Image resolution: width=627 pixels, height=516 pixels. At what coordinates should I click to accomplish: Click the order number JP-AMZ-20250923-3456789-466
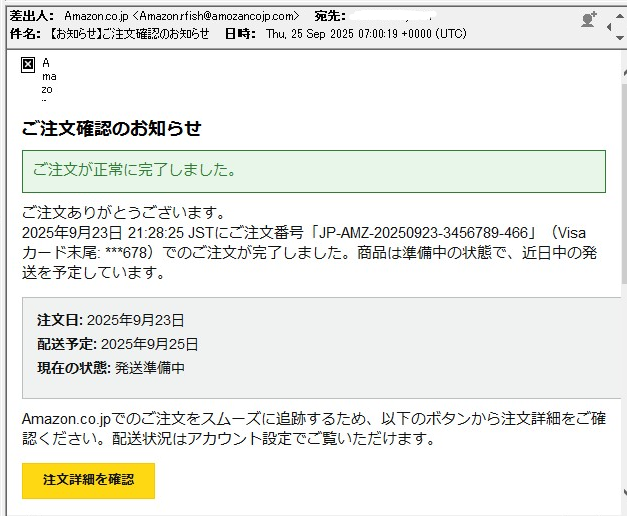click(425, 231)
